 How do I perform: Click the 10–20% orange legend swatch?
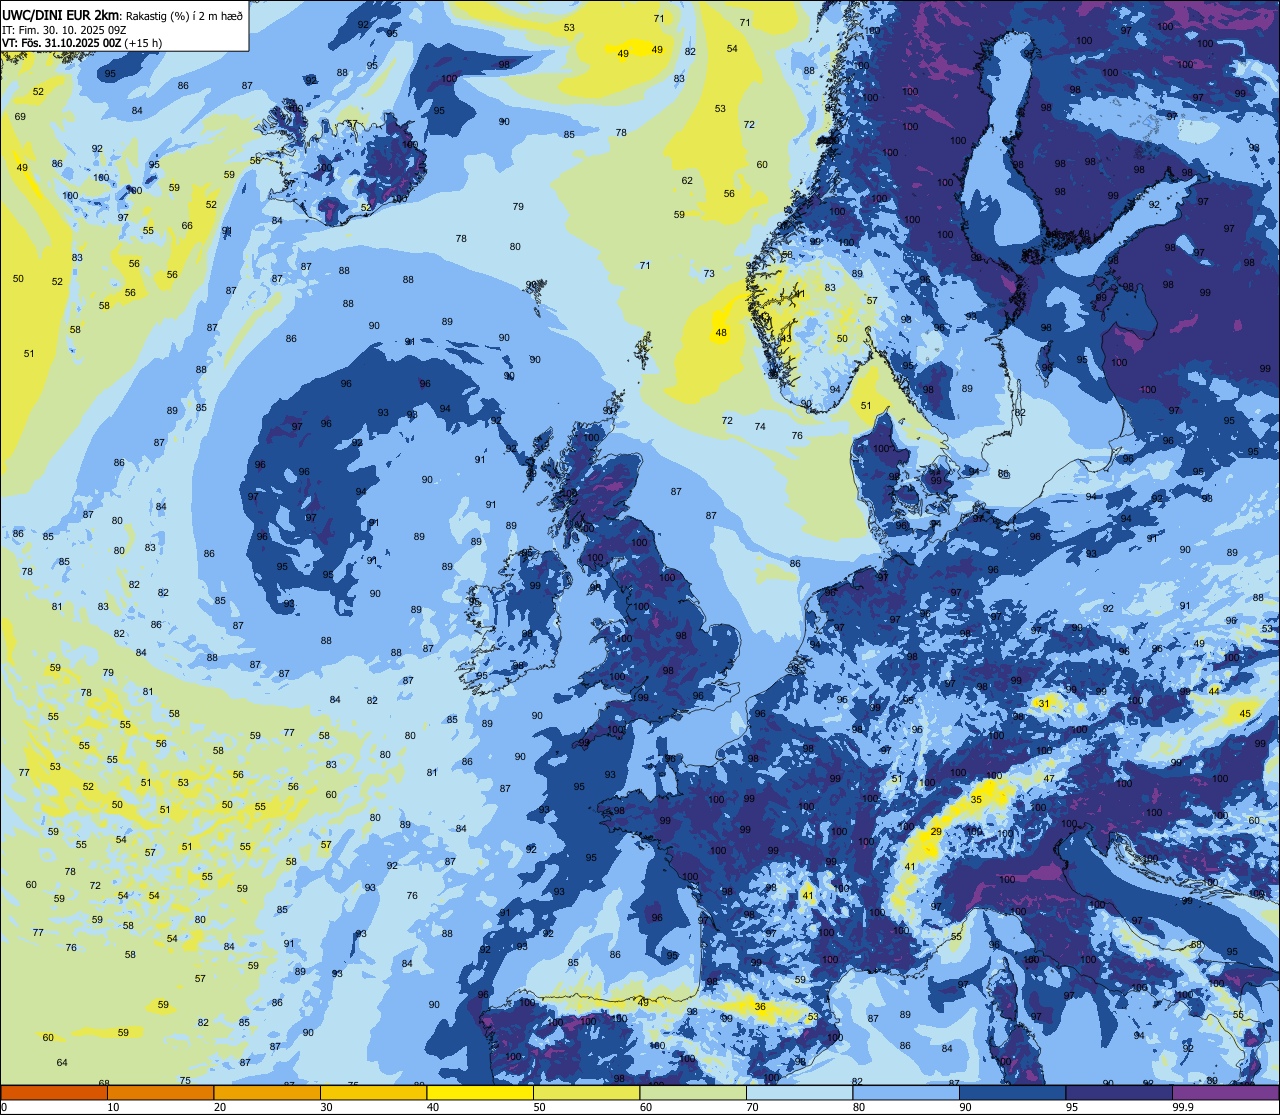160,1092
